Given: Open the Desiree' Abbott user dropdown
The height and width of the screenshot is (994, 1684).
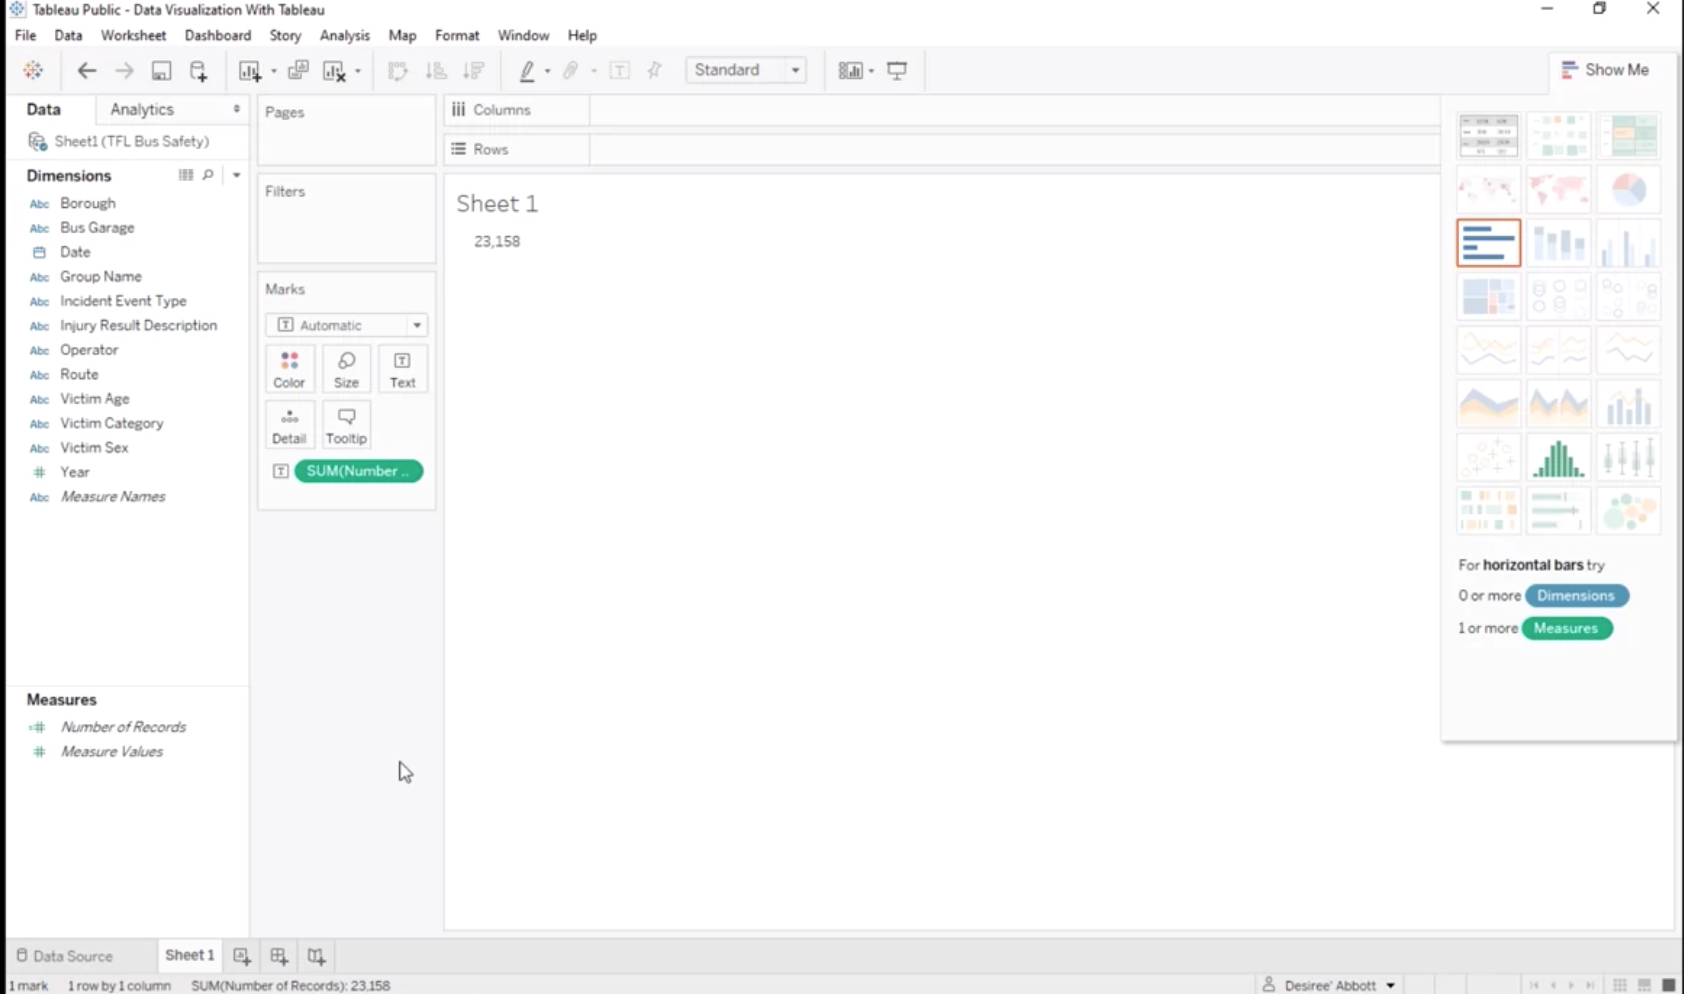Looking at the screenshot, I should pos(1329,985).
